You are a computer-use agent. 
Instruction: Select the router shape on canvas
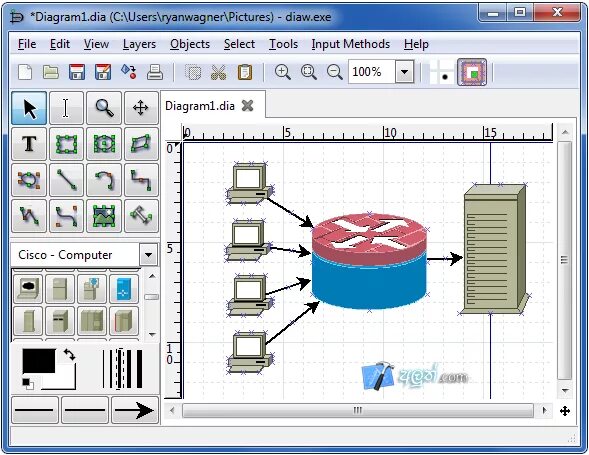(x=369, y=262)
